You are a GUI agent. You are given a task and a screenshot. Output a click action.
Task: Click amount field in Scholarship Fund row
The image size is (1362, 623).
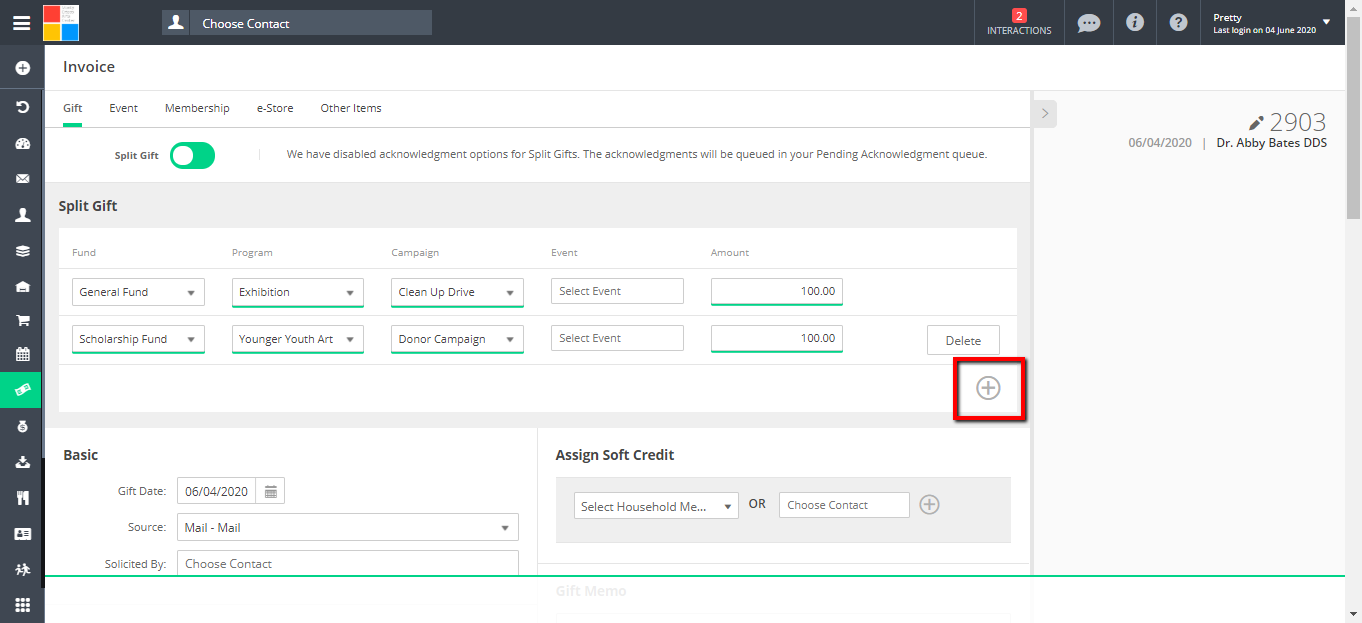tap(777, 338)
